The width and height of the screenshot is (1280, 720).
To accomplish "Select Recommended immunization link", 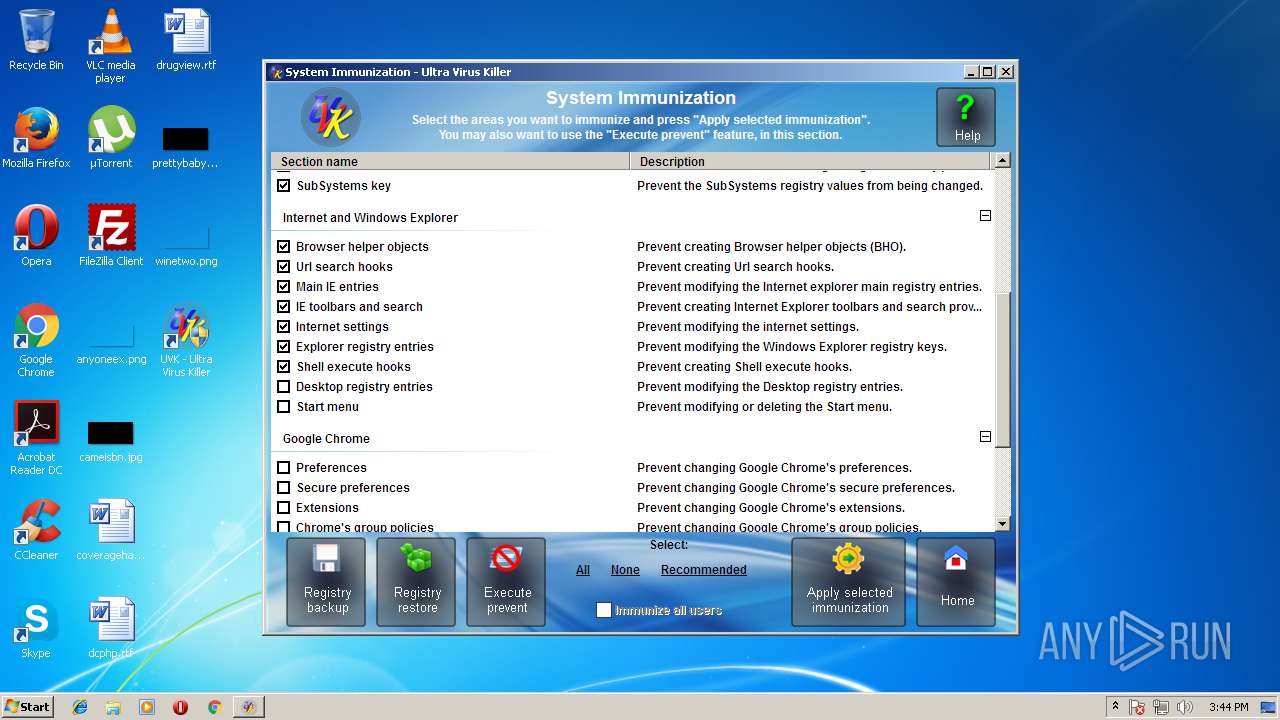I will (704, 570).
